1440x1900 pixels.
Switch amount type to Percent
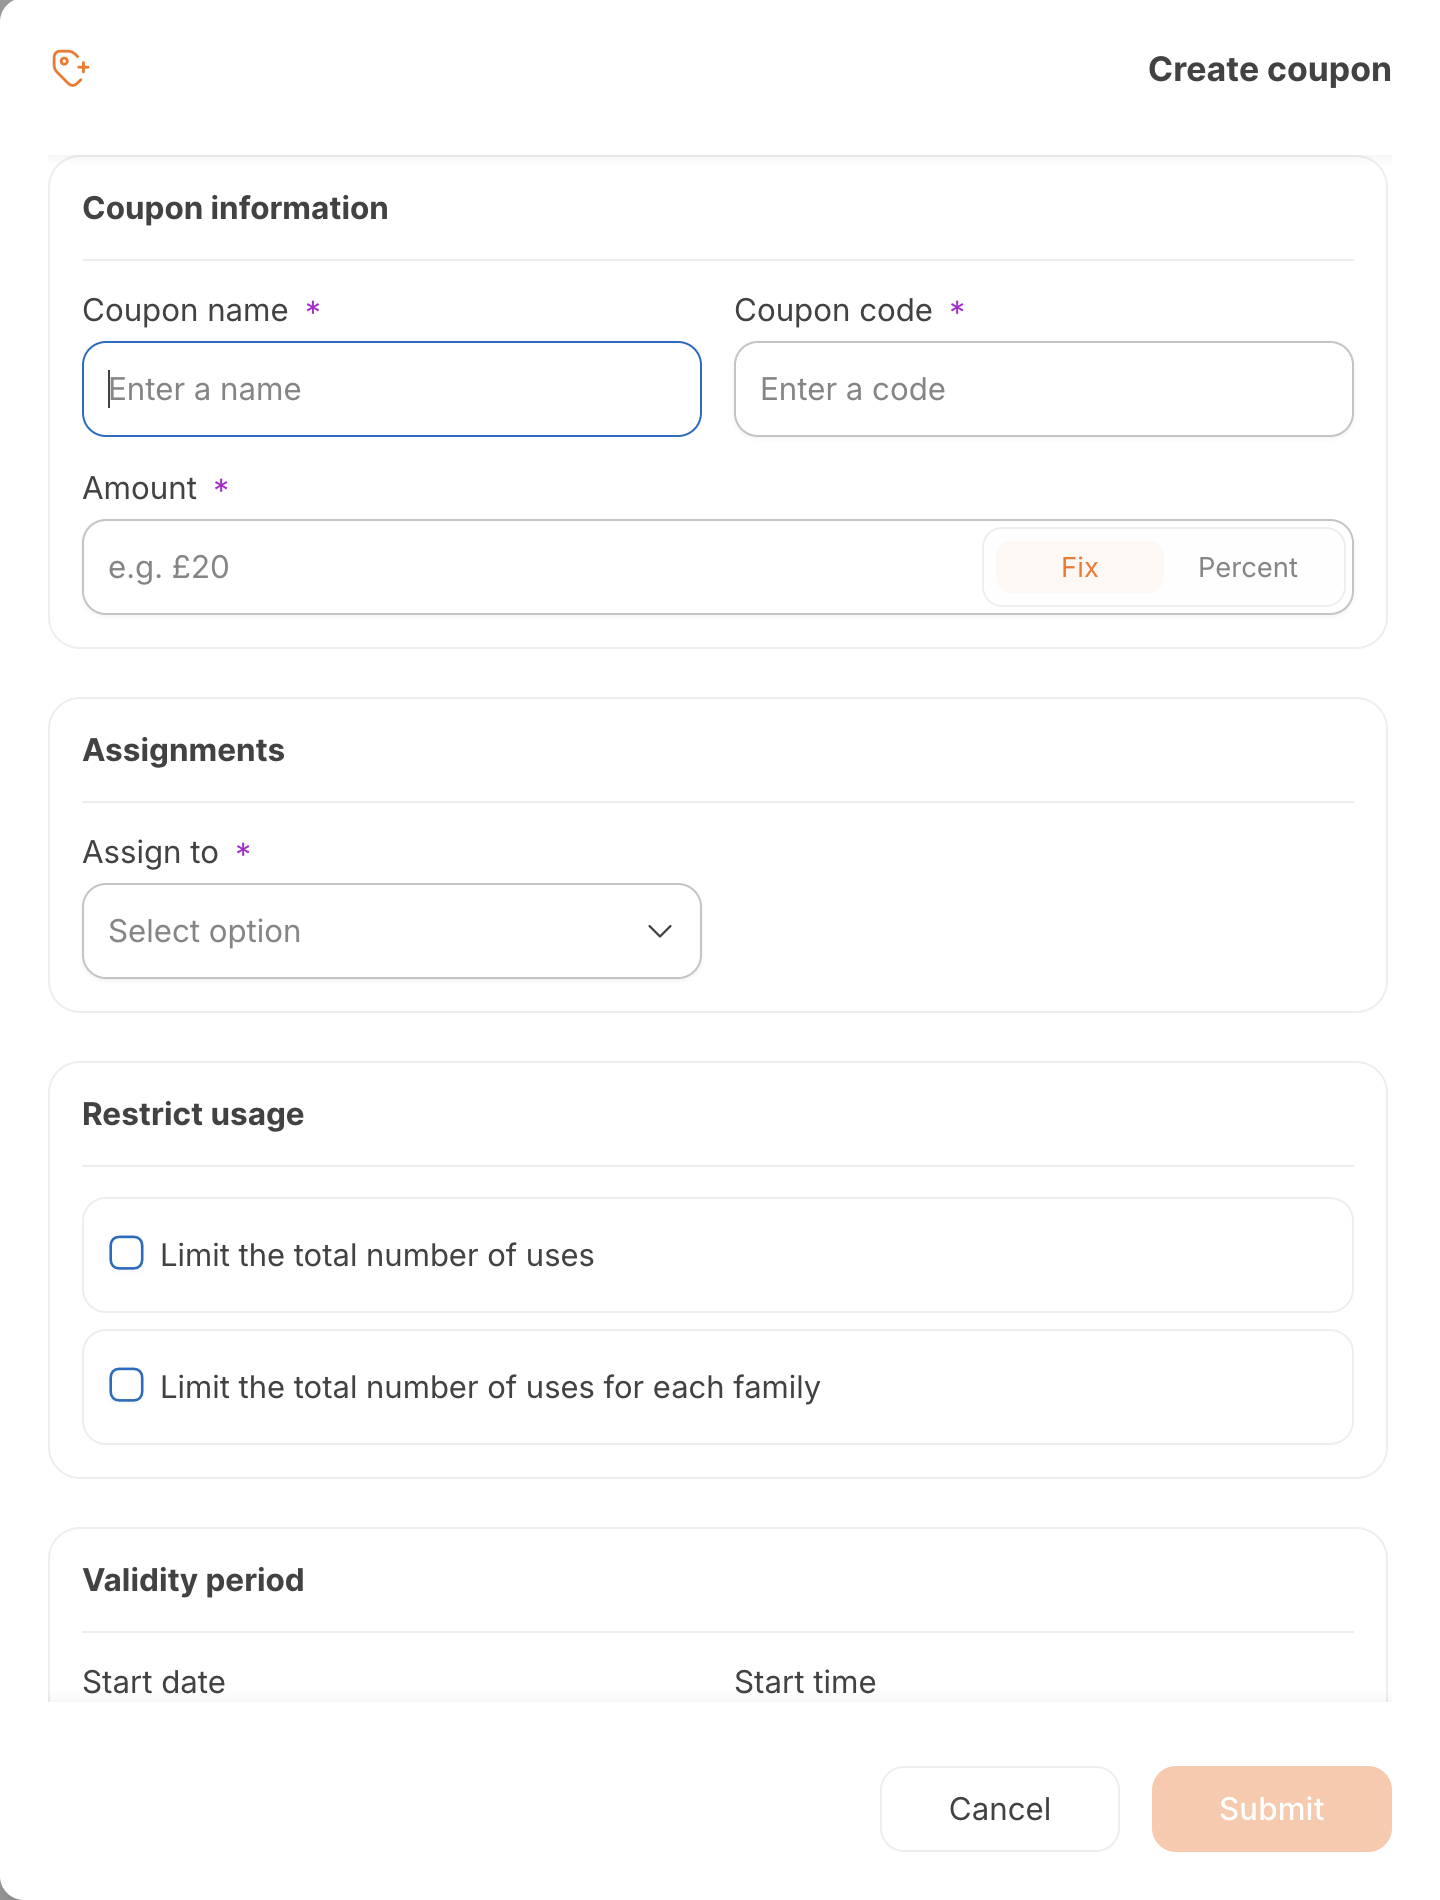(x=1247, y=567)
